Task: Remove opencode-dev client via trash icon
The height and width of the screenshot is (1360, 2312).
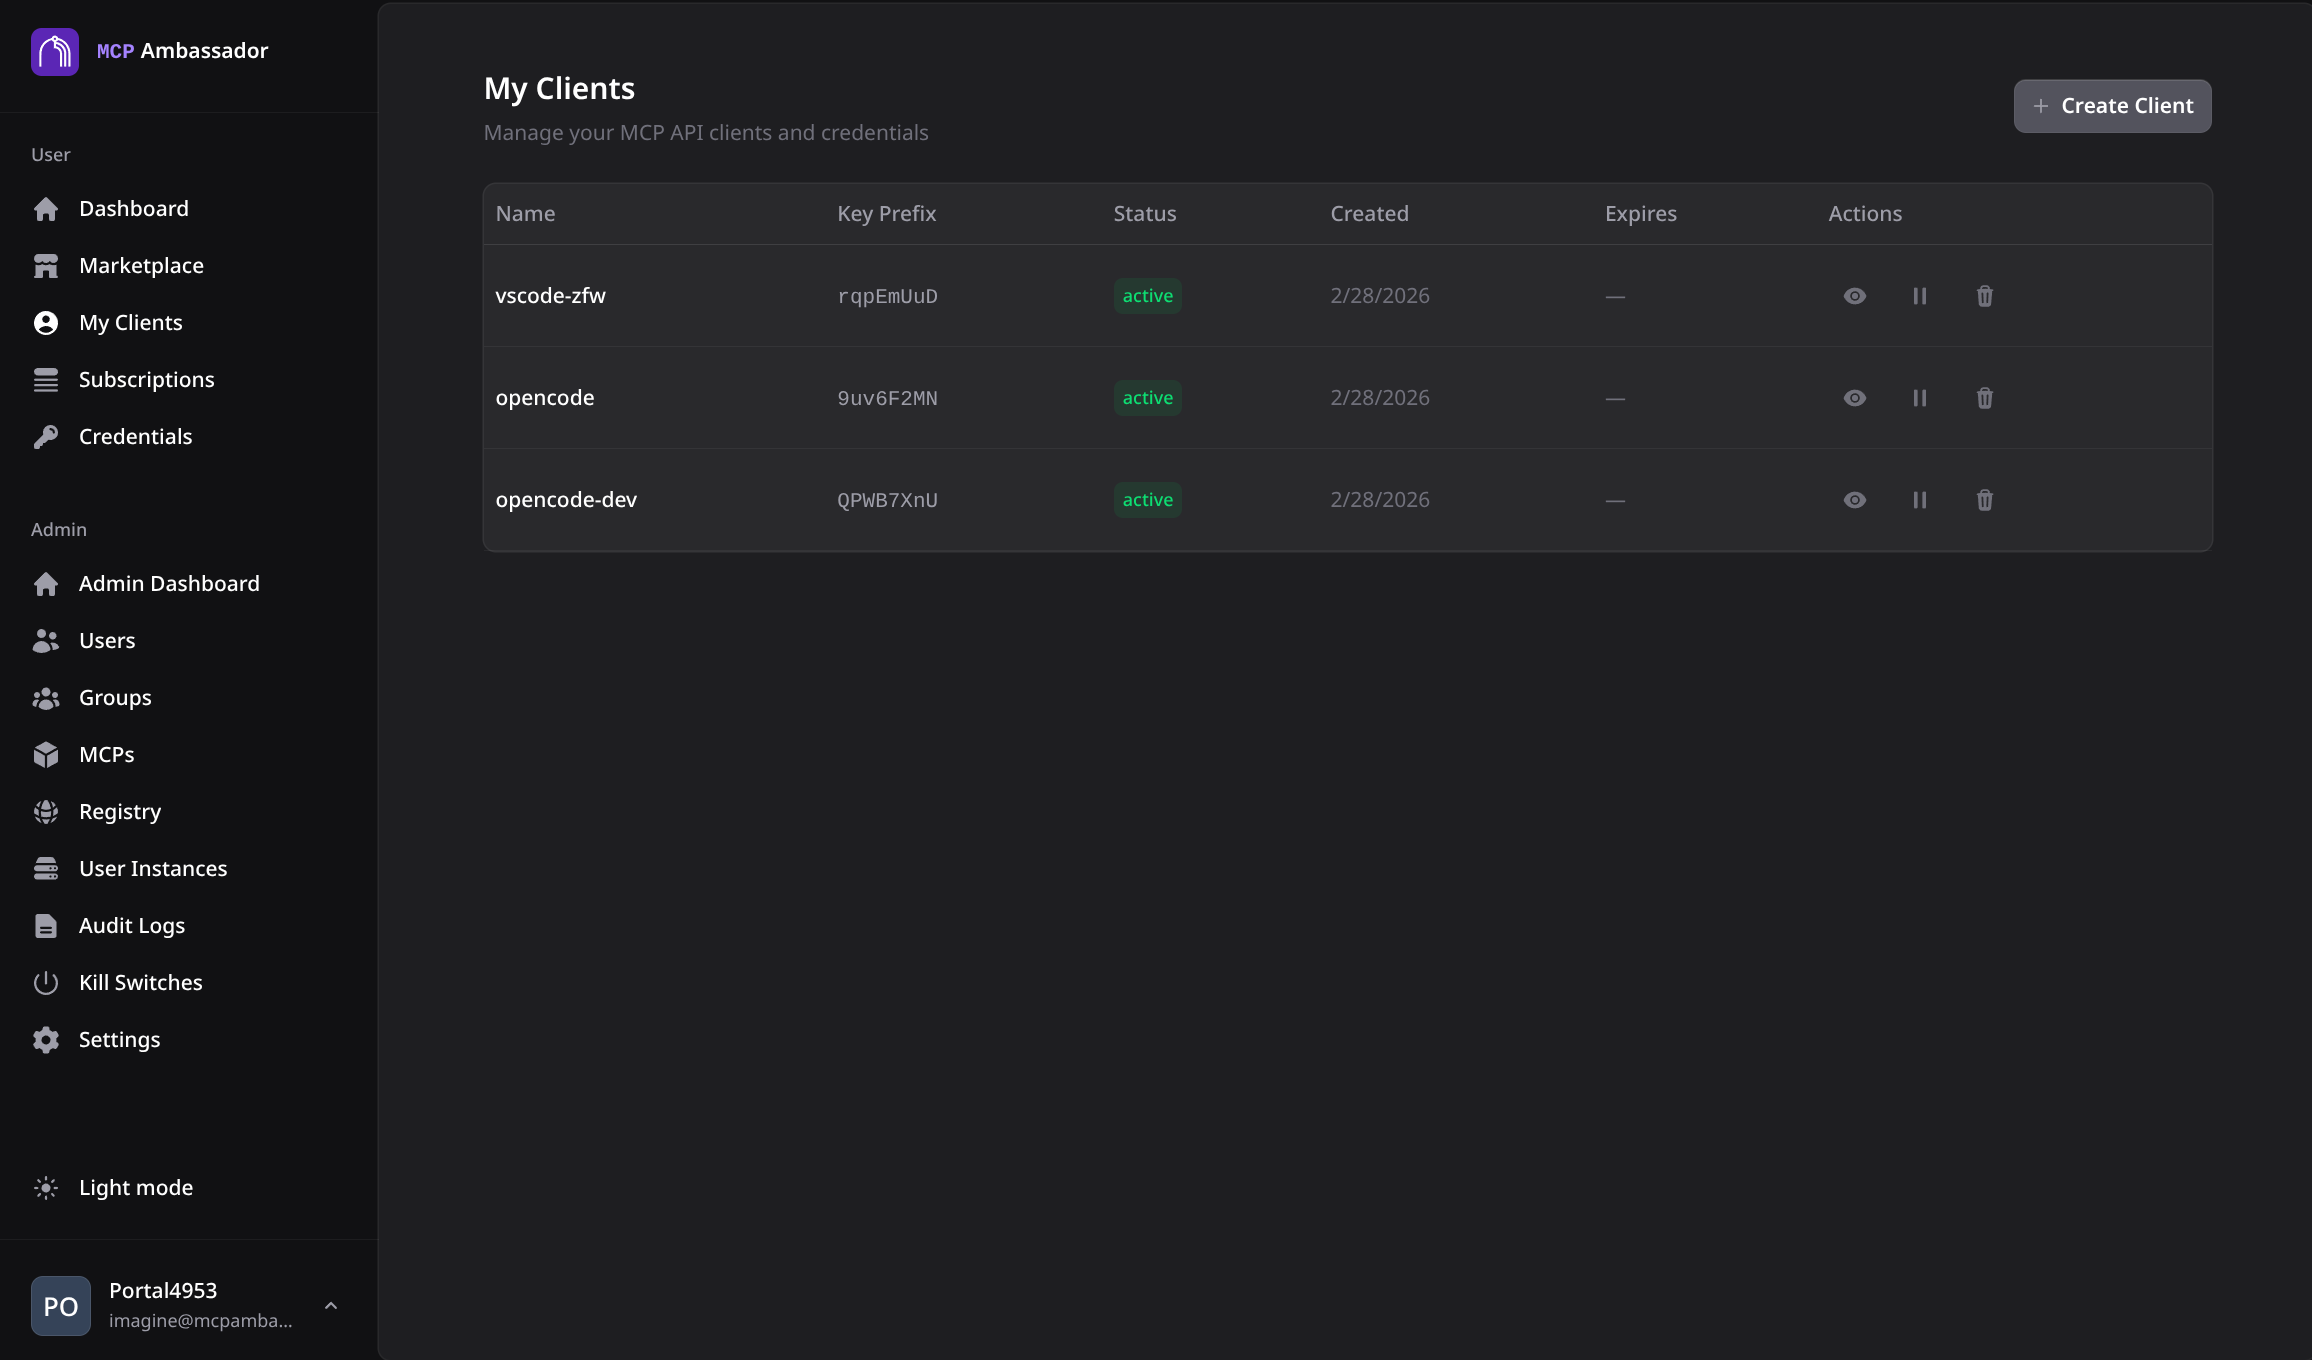Action: pos(1984,500)
